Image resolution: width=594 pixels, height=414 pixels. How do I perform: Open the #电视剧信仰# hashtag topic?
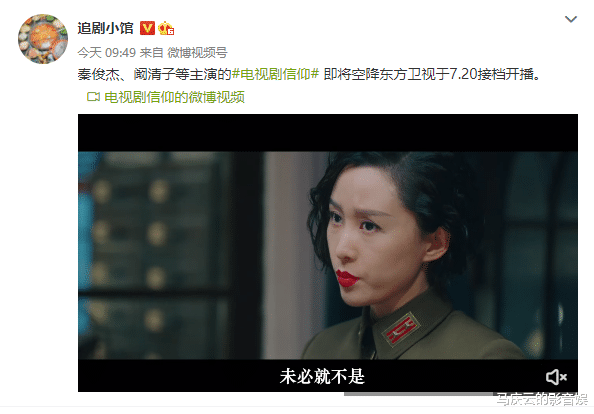click(x=275, y=74)
